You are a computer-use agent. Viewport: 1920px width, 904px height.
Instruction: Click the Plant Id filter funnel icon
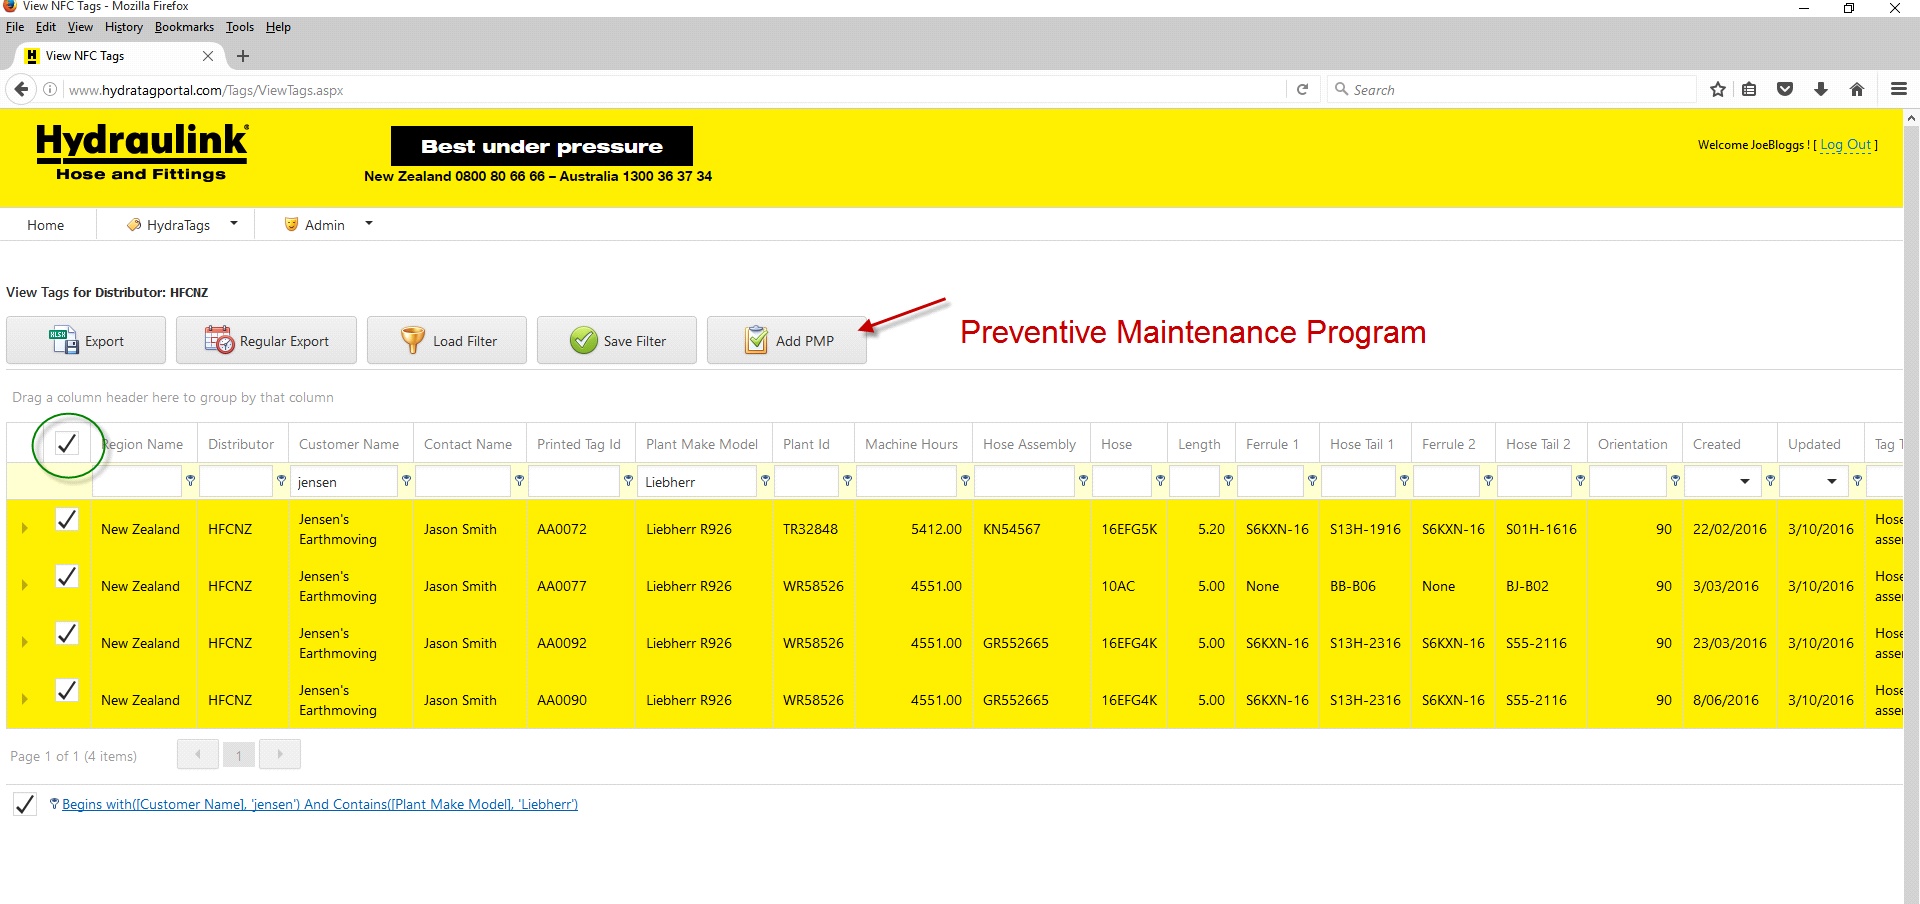(x=848, y=481)
